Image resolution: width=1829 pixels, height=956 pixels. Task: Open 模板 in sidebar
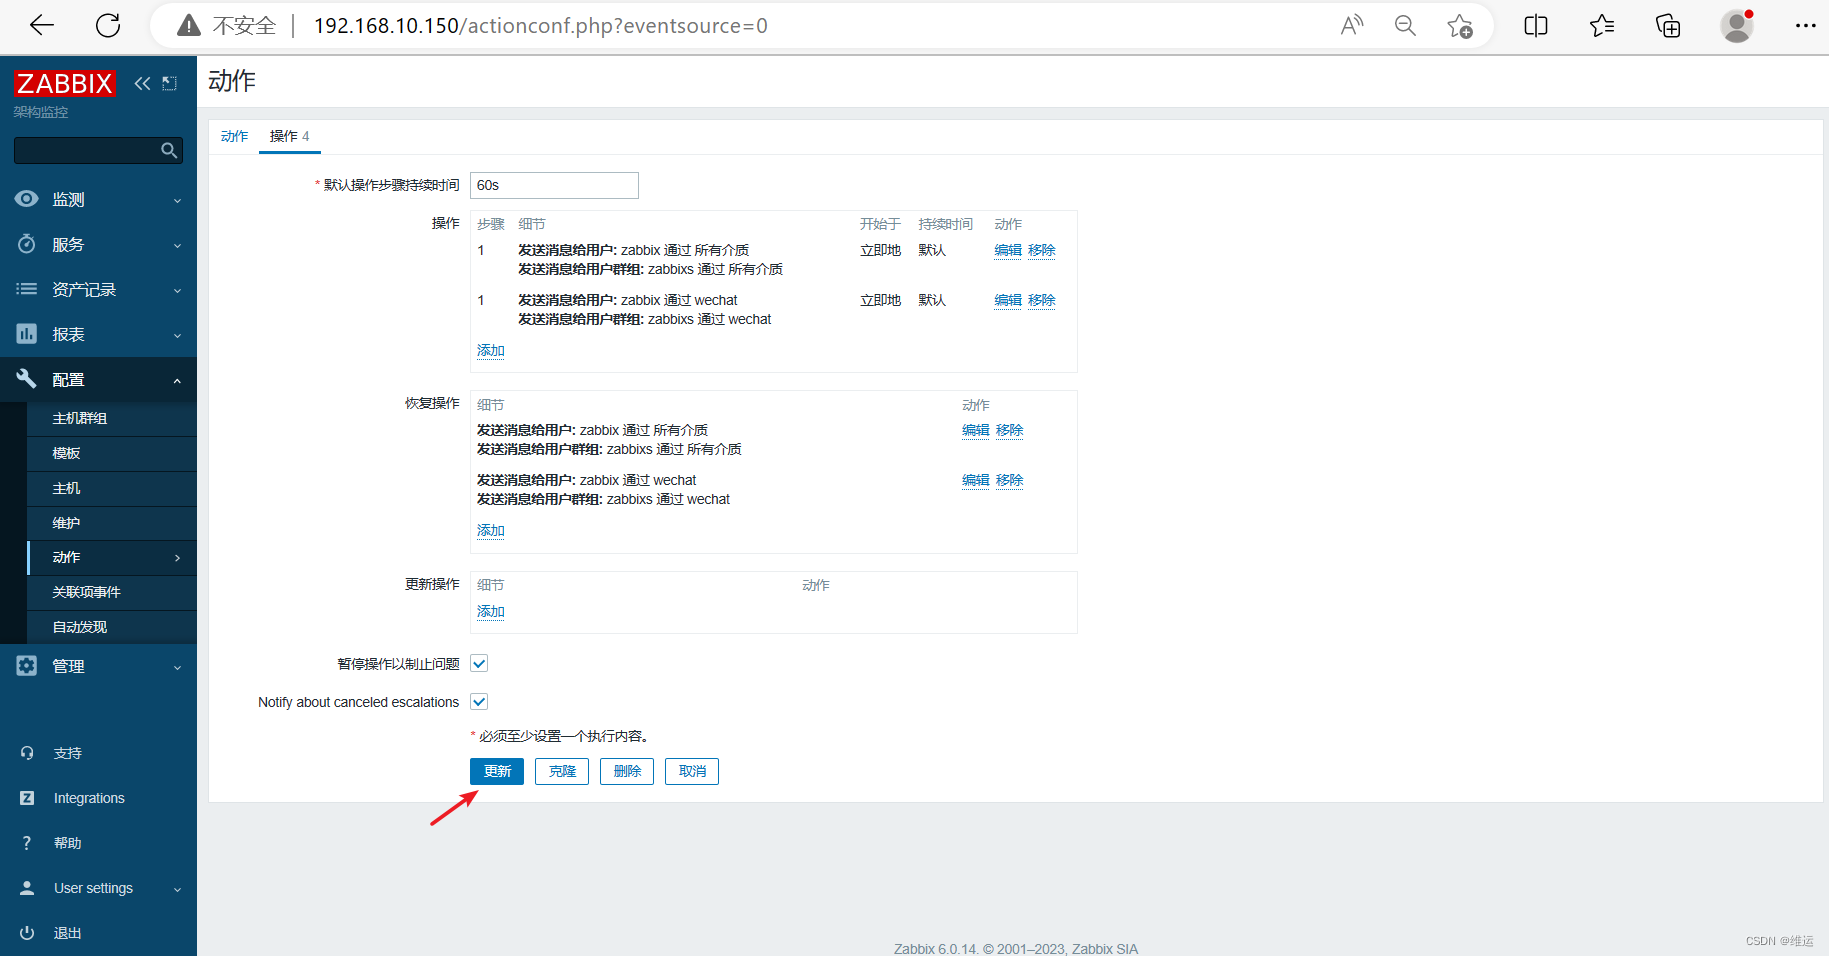point(112,453)
